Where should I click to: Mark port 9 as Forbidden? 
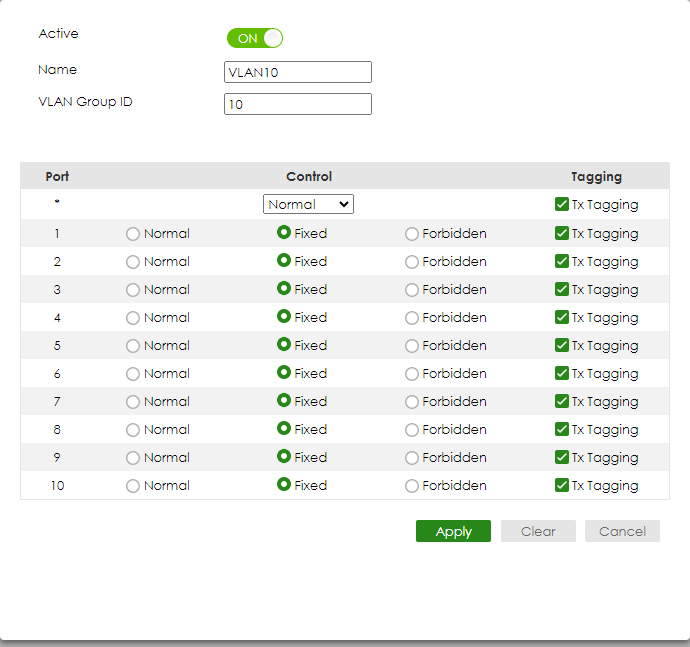(412, 458)
